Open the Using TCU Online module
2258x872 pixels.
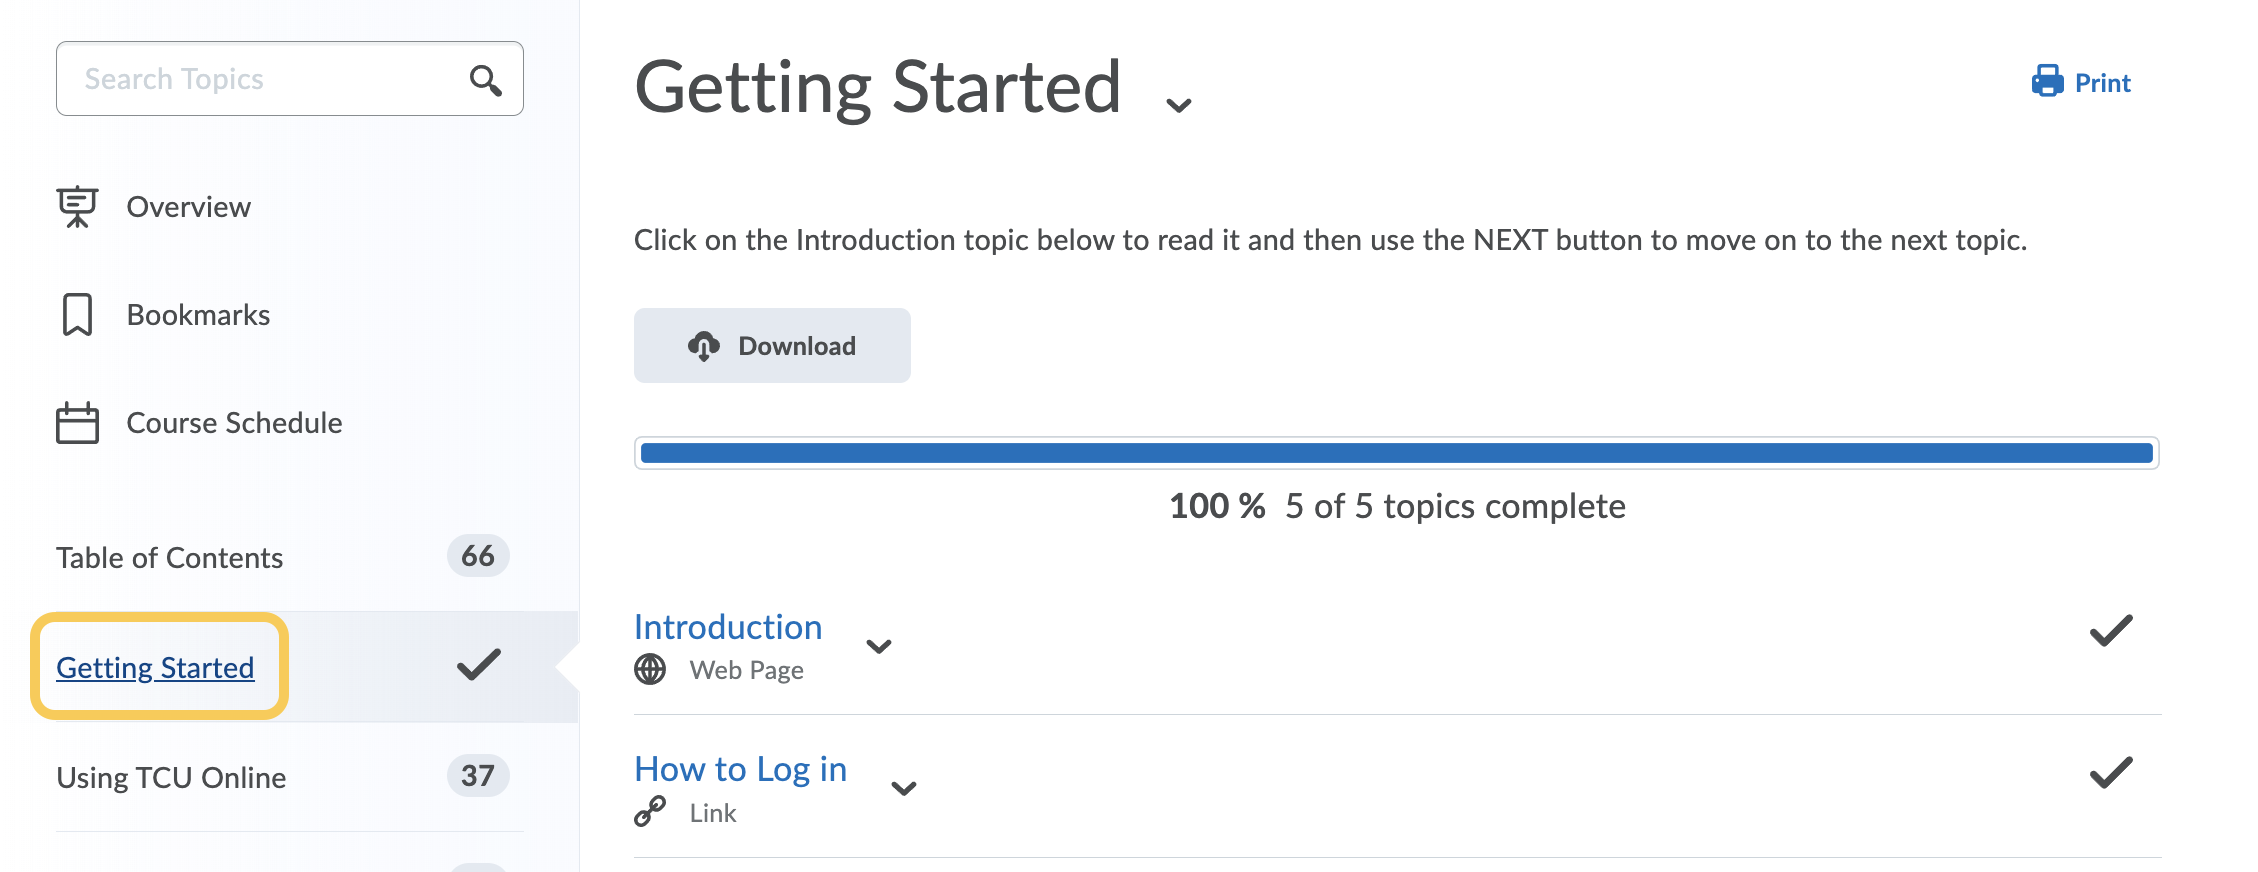172,778
